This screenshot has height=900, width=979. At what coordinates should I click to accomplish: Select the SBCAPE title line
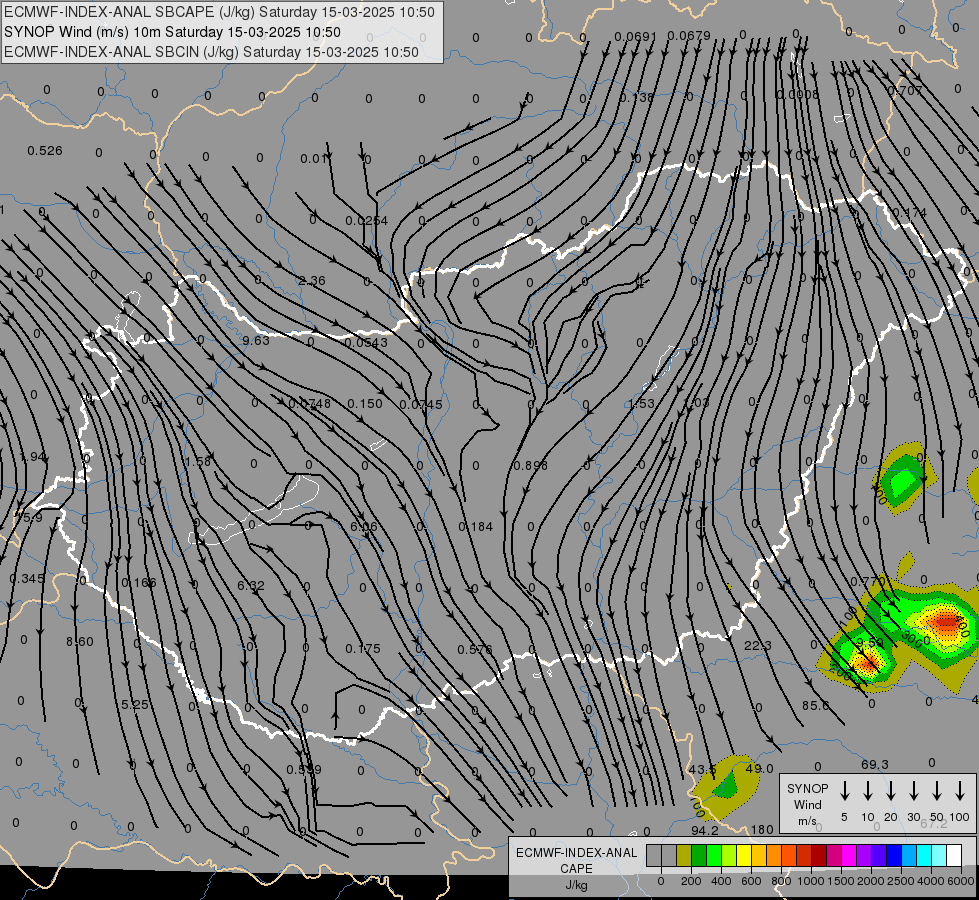click(x=219, y=12)
